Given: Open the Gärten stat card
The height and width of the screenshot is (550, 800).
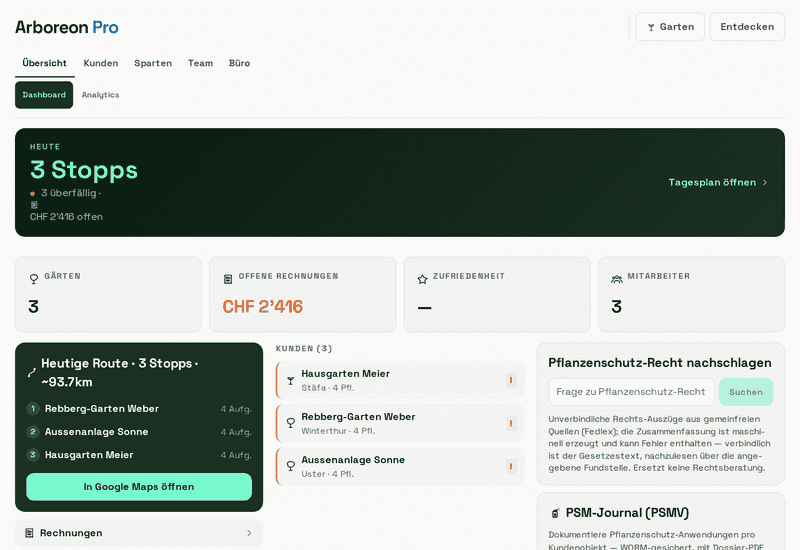Looking at the screenshot, I should [108, 294].
